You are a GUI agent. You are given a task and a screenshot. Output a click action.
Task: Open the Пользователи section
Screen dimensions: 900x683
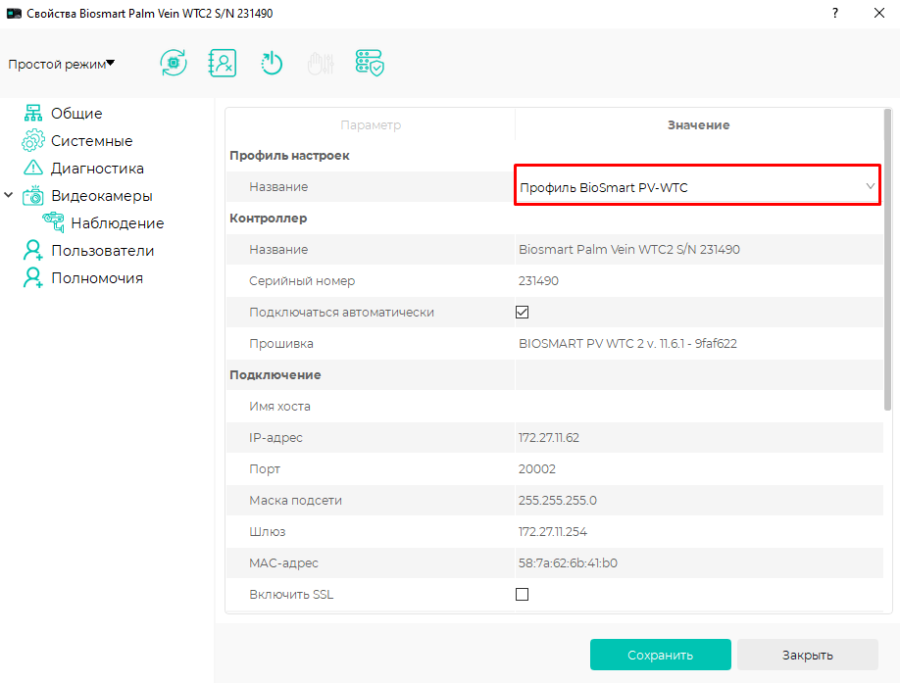tap(102, 251)
